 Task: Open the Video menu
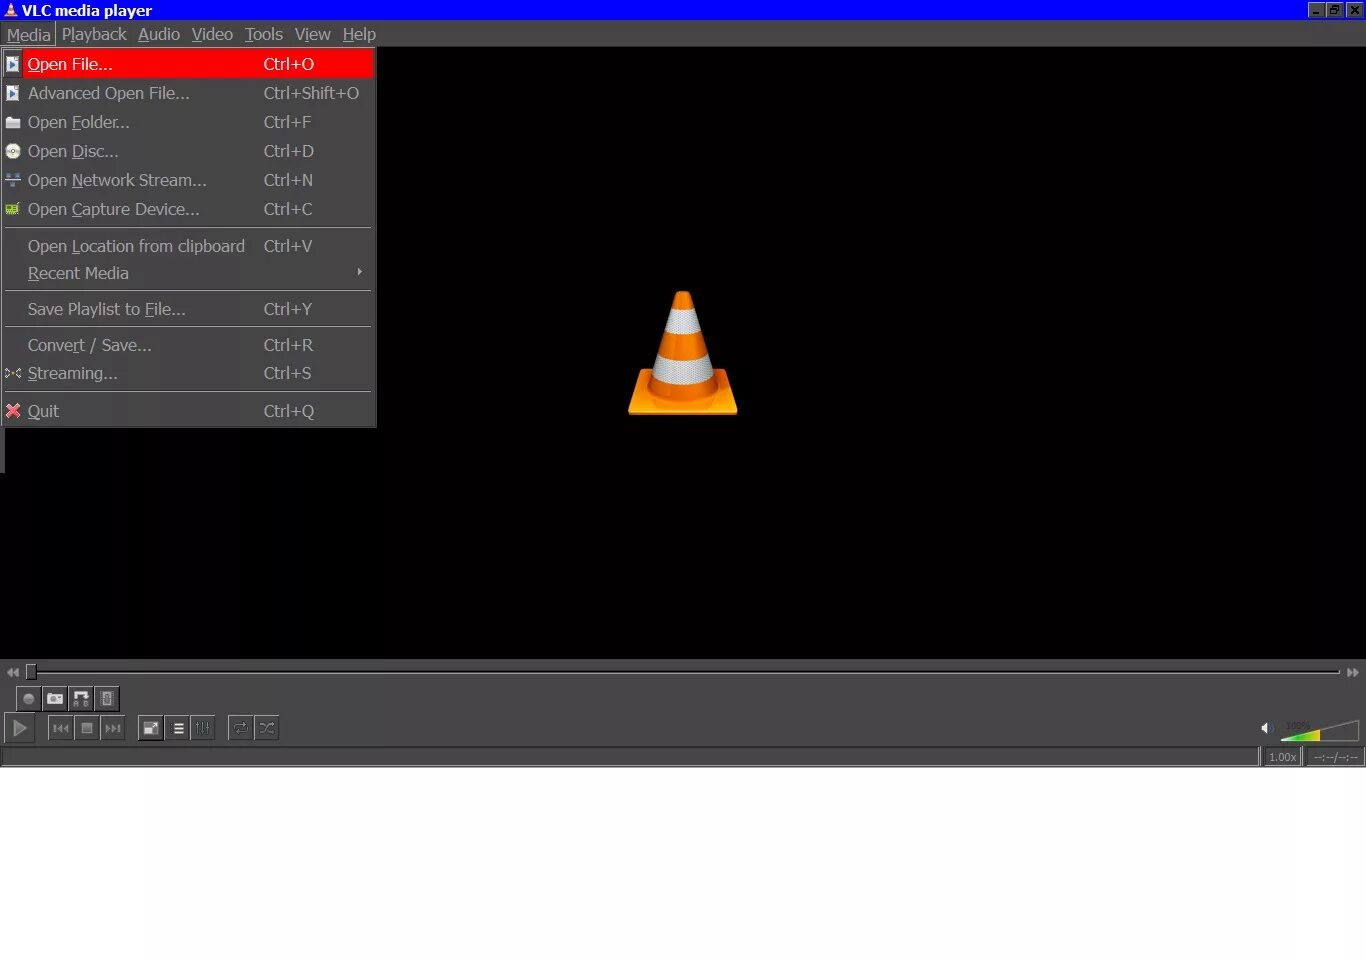pos(212,34)
